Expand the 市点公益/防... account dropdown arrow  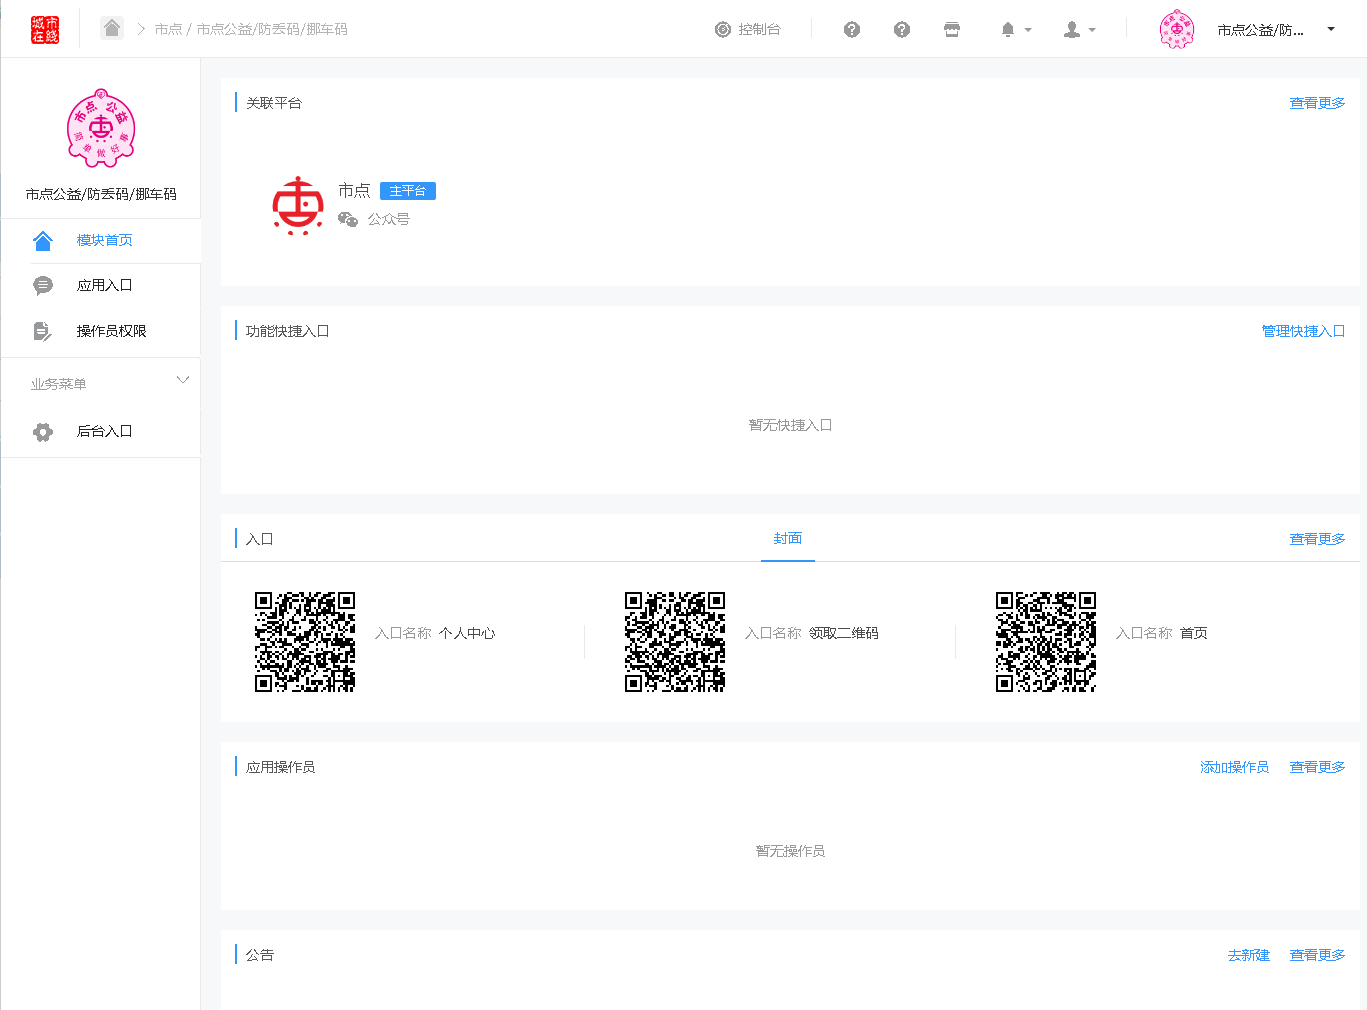click(x=1331, y=29)
